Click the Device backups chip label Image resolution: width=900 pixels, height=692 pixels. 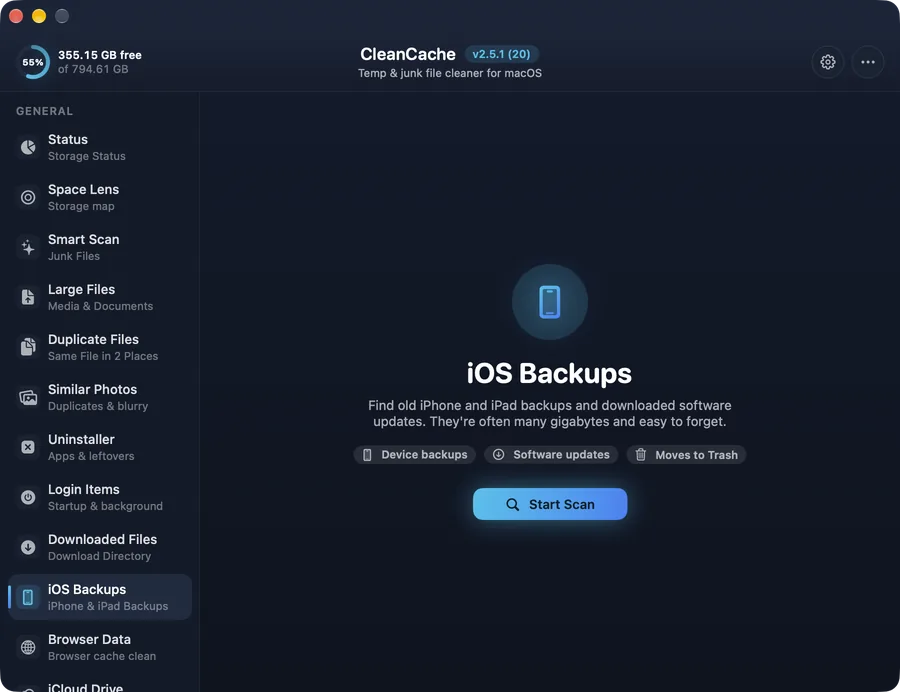pyautogui.click(x=424, y=454)
